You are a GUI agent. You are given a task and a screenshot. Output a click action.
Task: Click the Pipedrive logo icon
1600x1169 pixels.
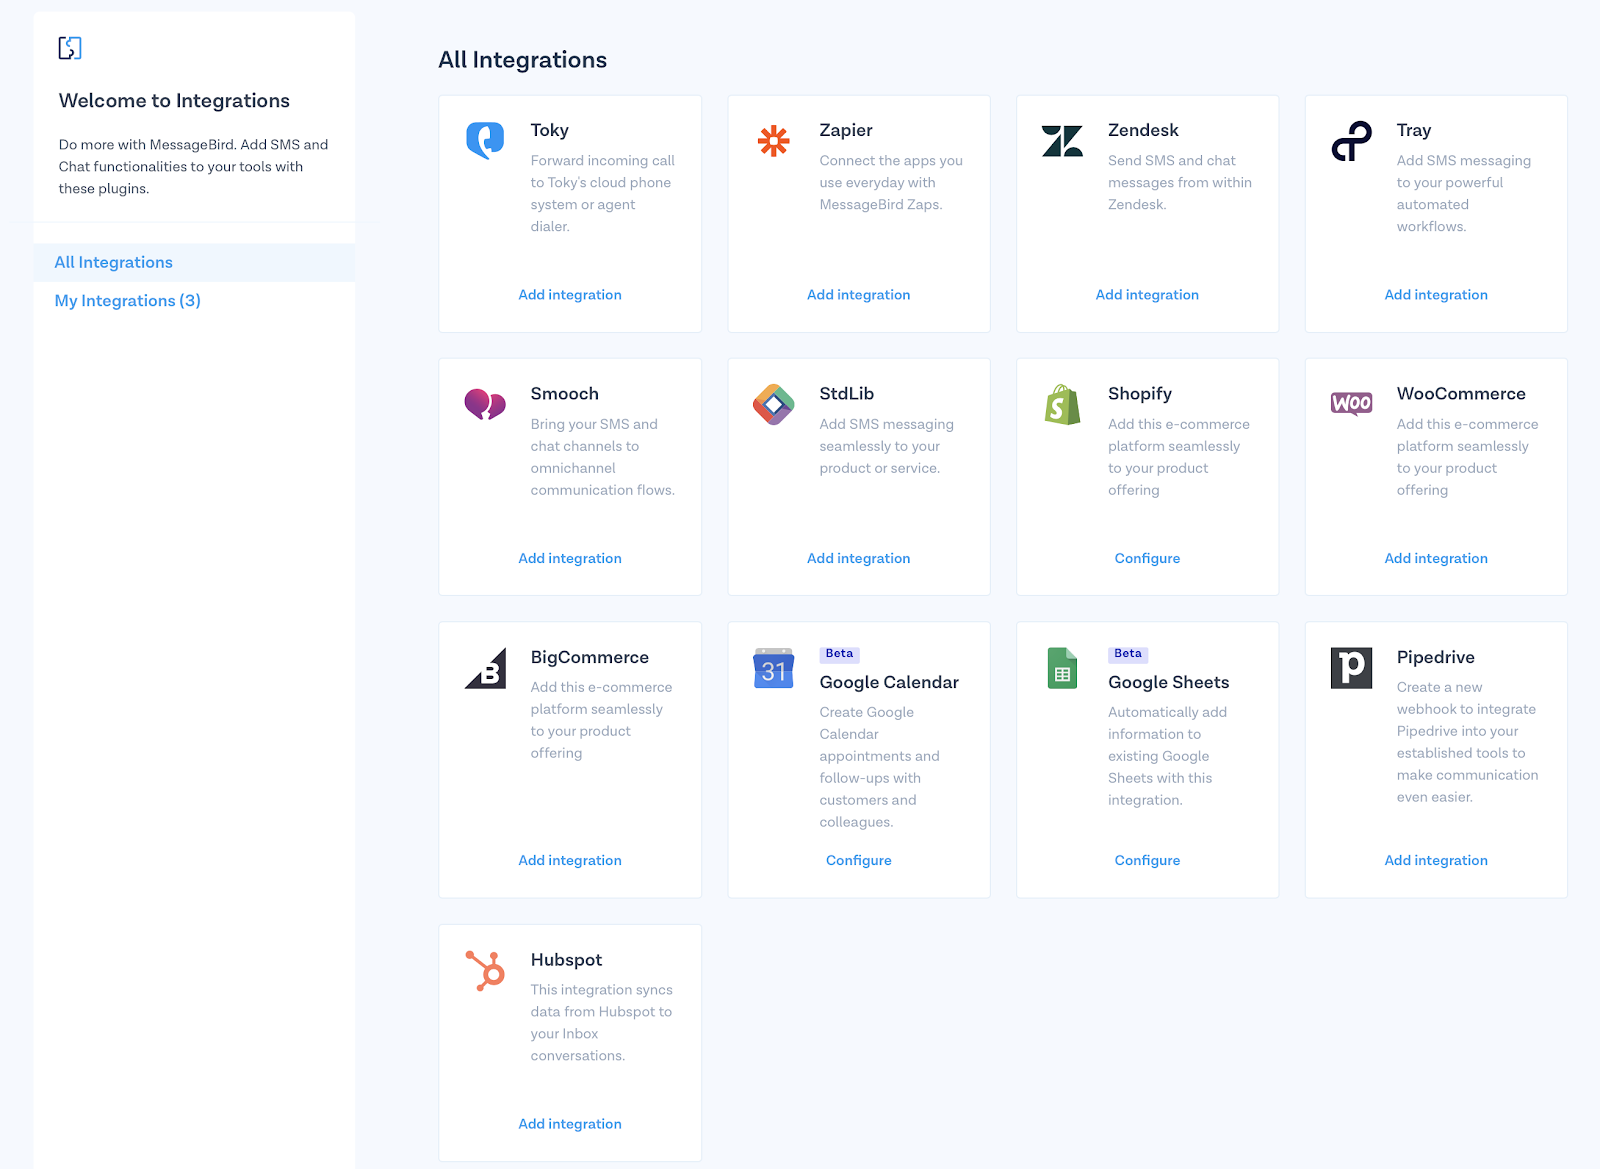1351,668
